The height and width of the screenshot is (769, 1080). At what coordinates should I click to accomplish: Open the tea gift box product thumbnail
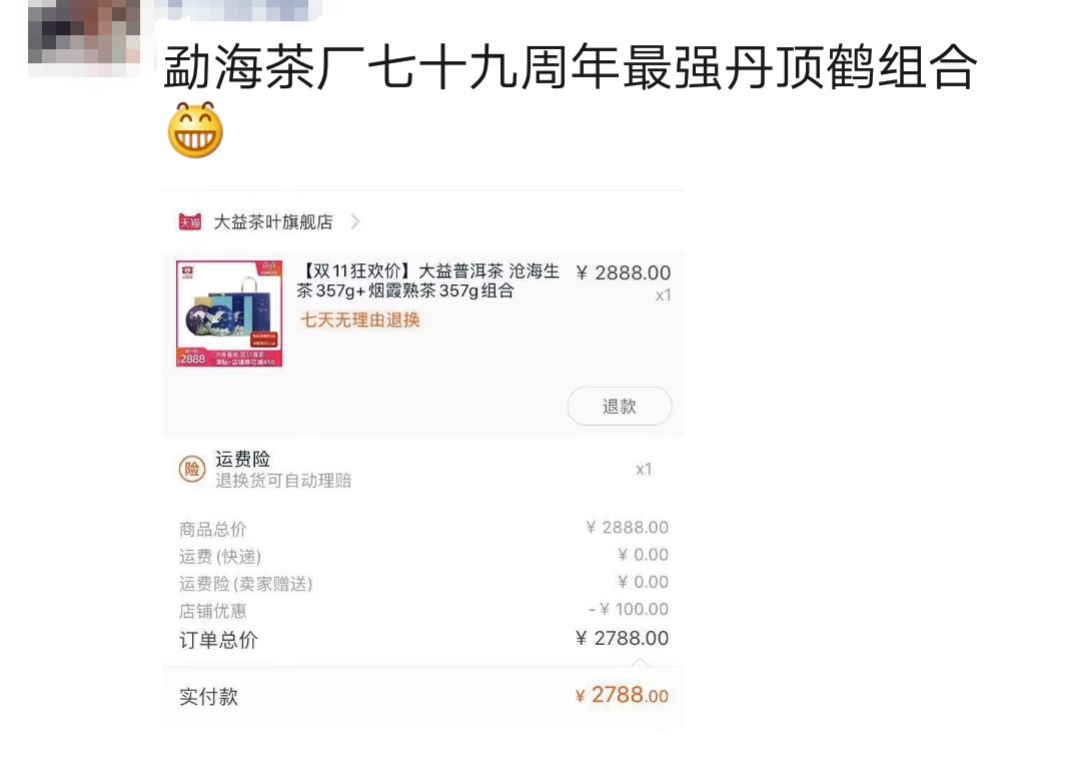coord(229,314)
